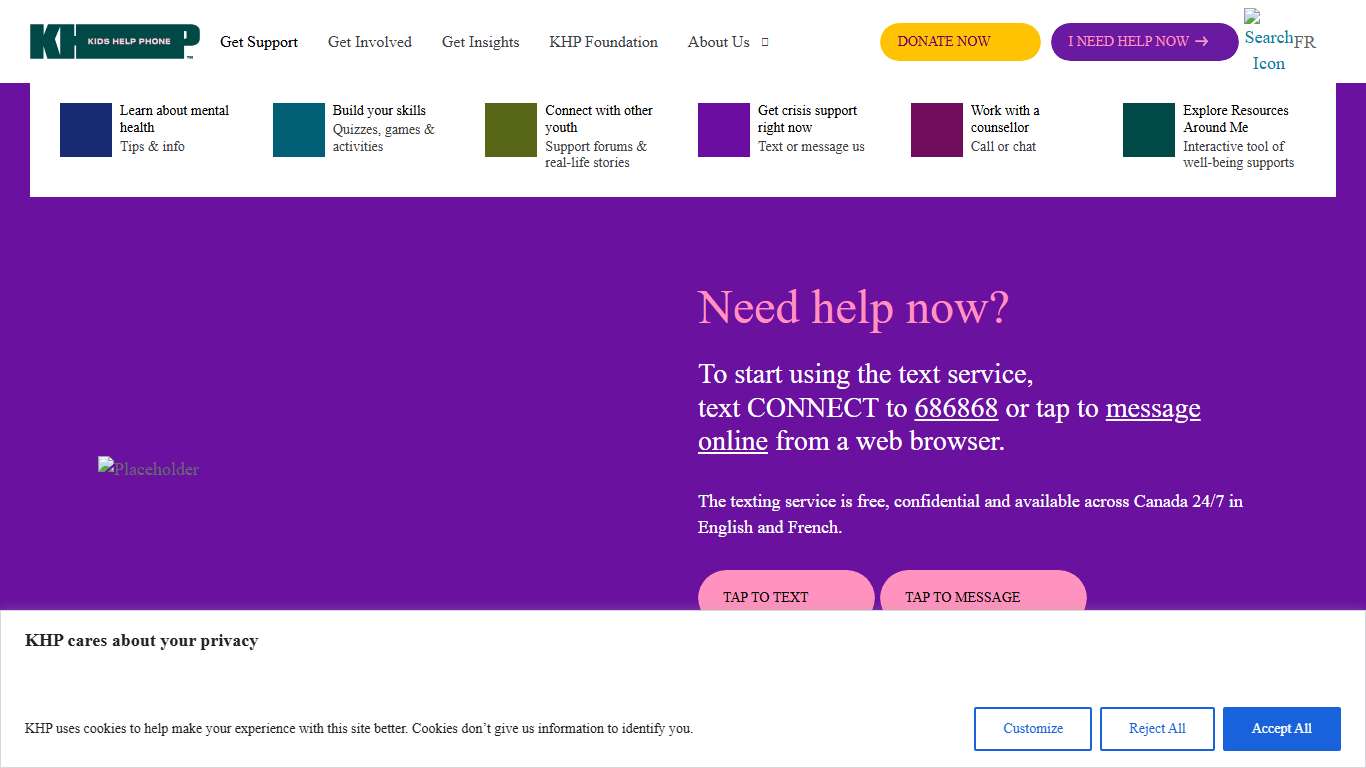The image size is (1366, 768).
Task: Click the message online link
Action: pyautogui.click(x=1152, y=408)
